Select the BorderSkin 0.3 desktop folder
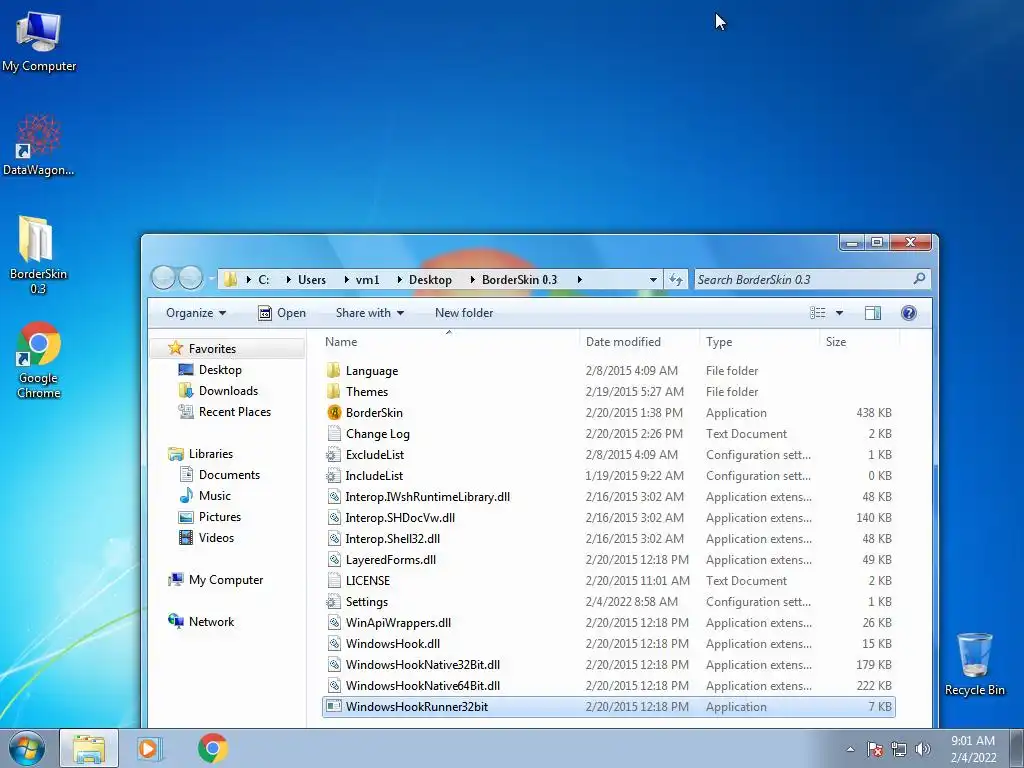This screenshot has width=1024, height=768. pyautogui.click(x=38, y=255)
